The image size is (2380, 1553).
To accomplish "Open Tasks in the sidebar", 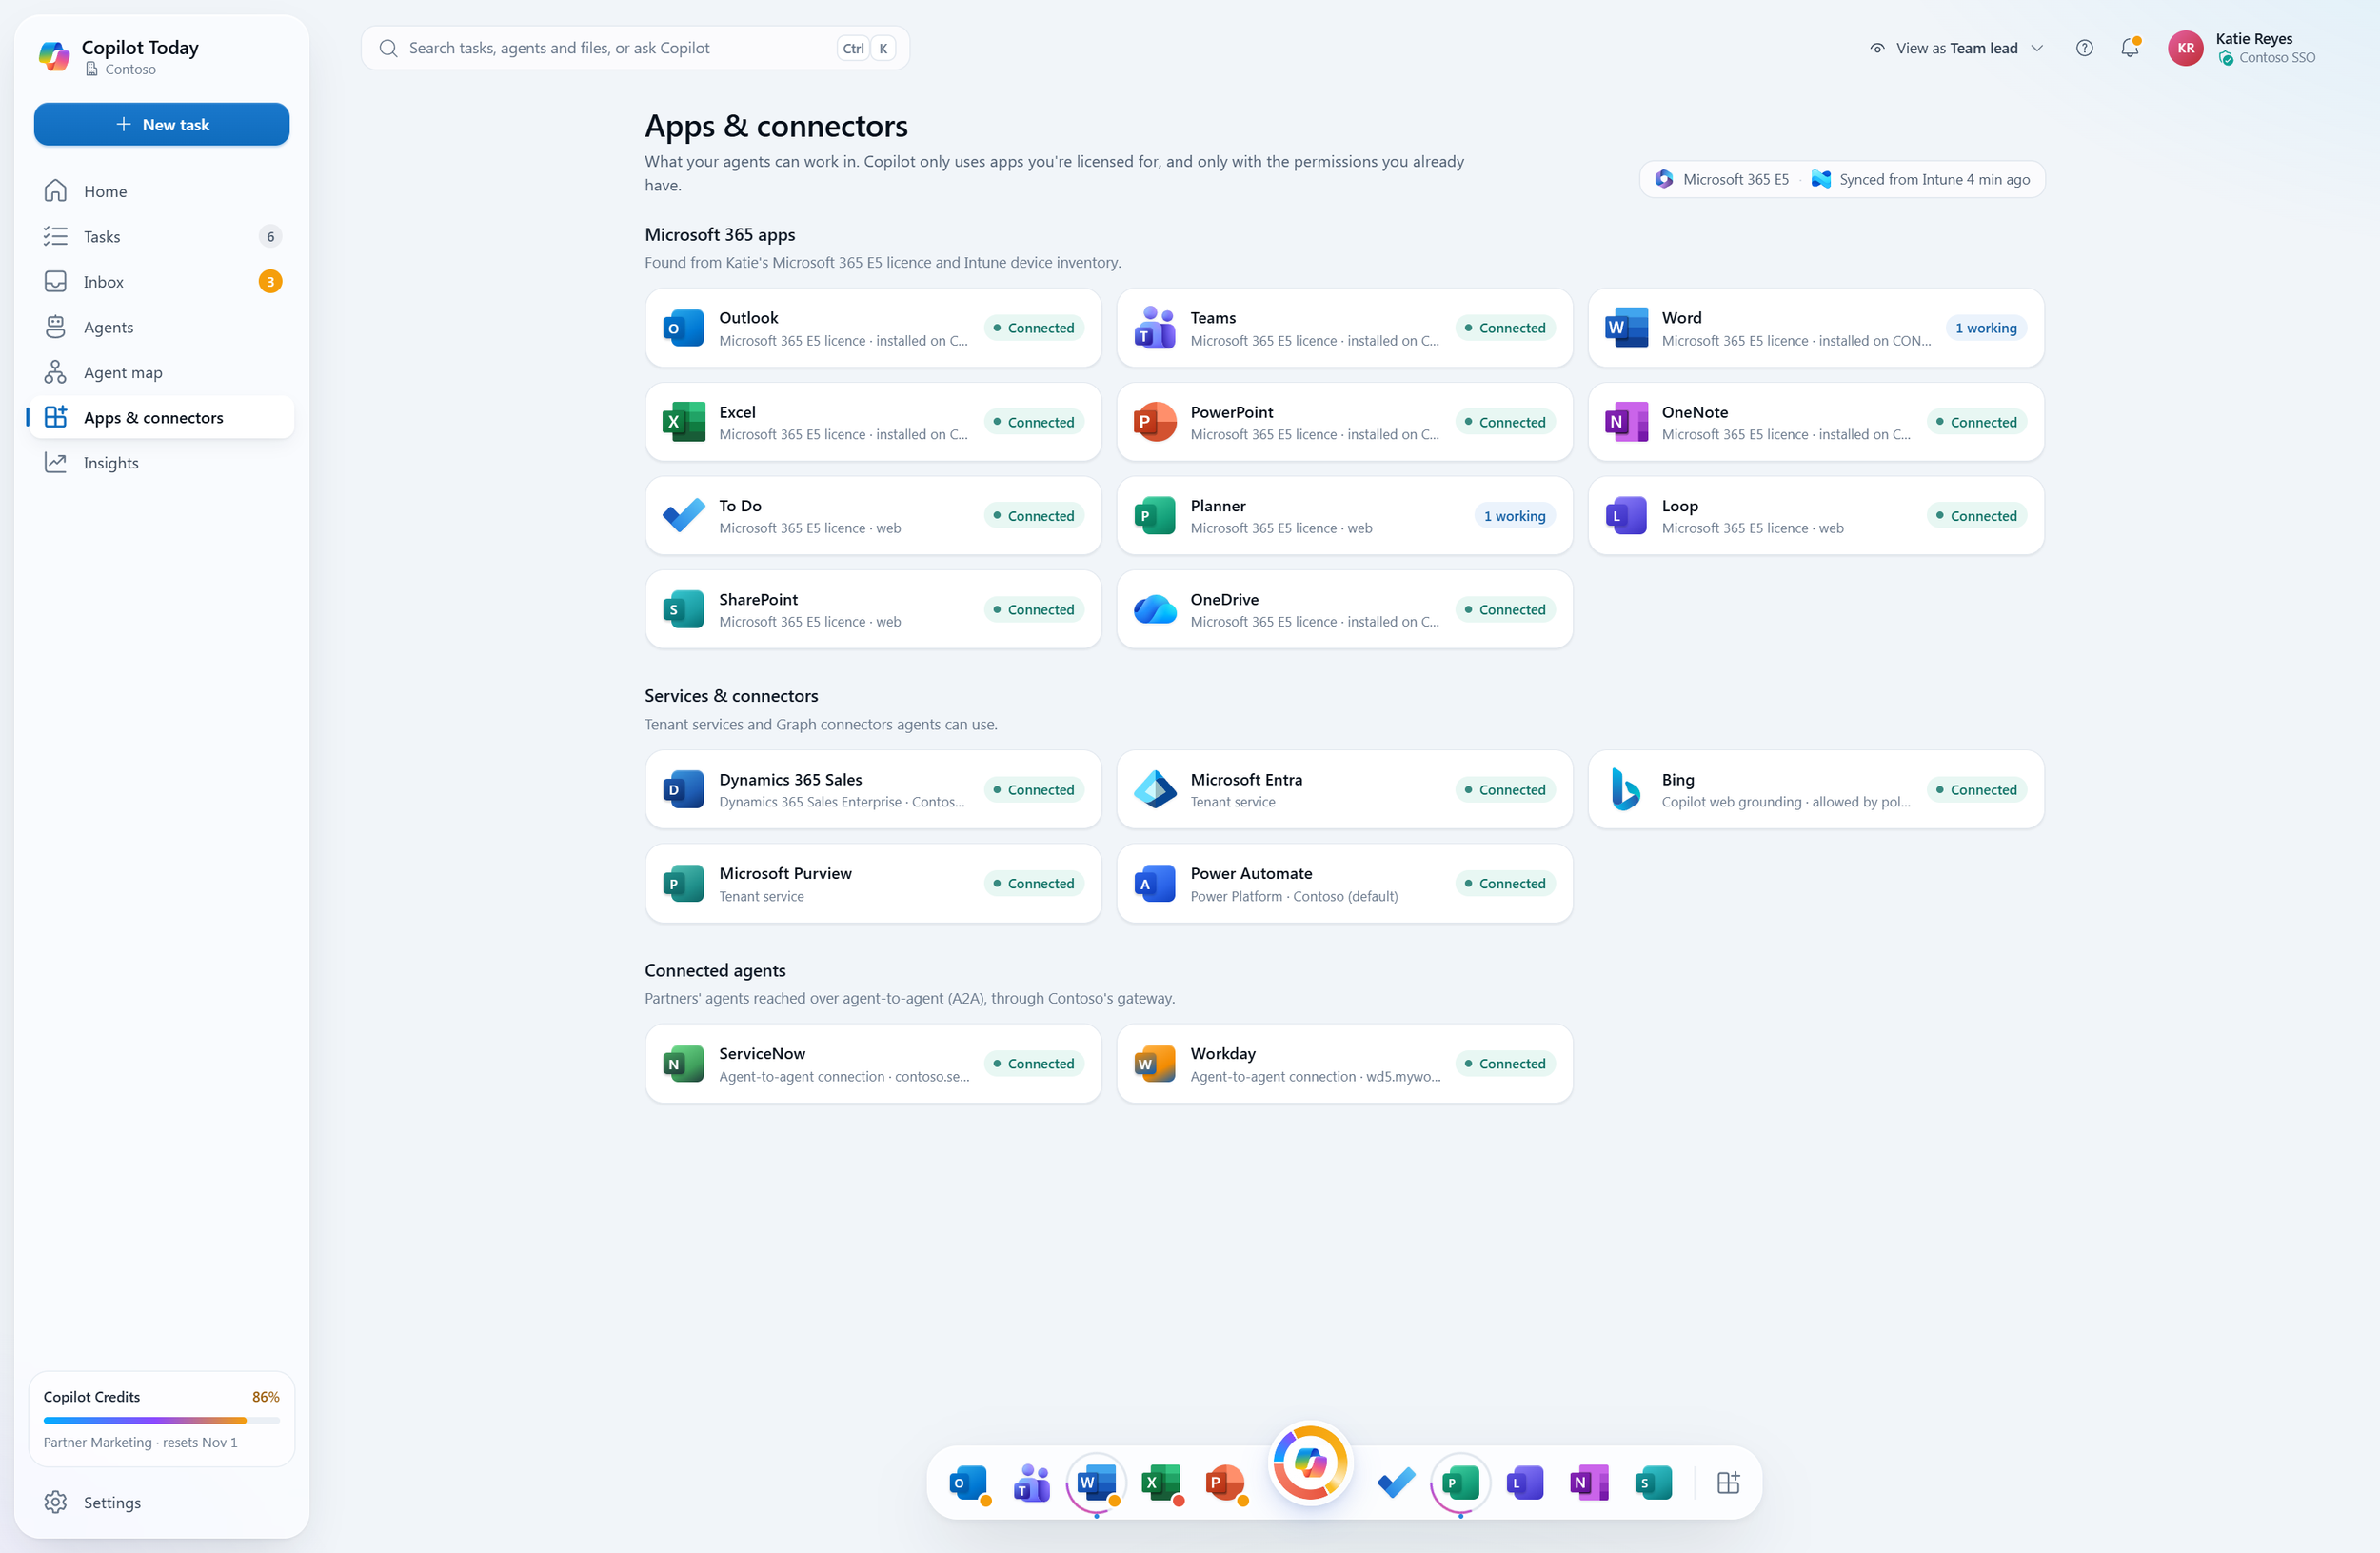I will tap(161, 236).
